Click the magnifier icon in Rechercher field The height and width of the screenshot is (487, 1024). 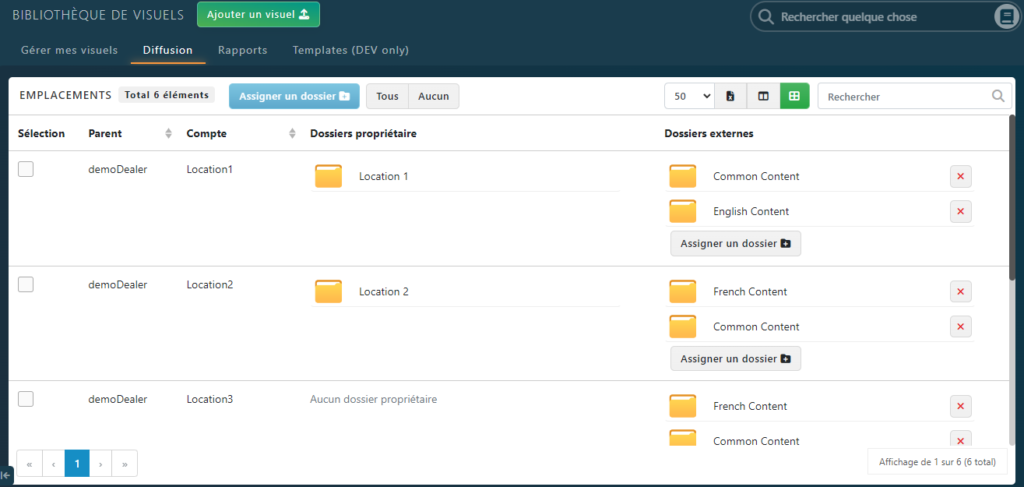(x=997, y=96)
